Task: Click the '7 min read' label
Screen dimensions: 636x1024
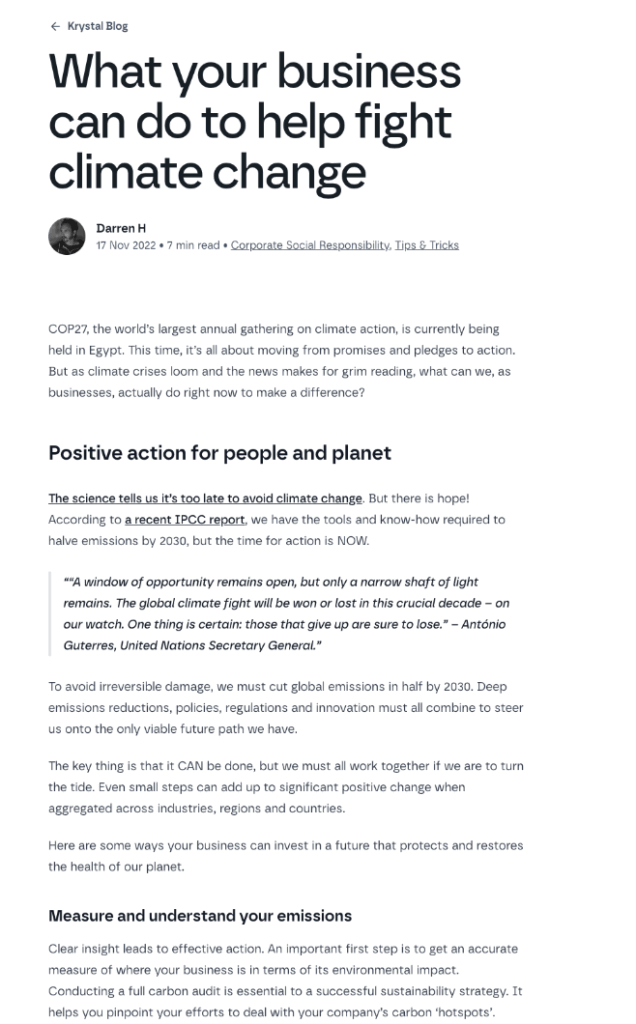Action: click(193, 245)
